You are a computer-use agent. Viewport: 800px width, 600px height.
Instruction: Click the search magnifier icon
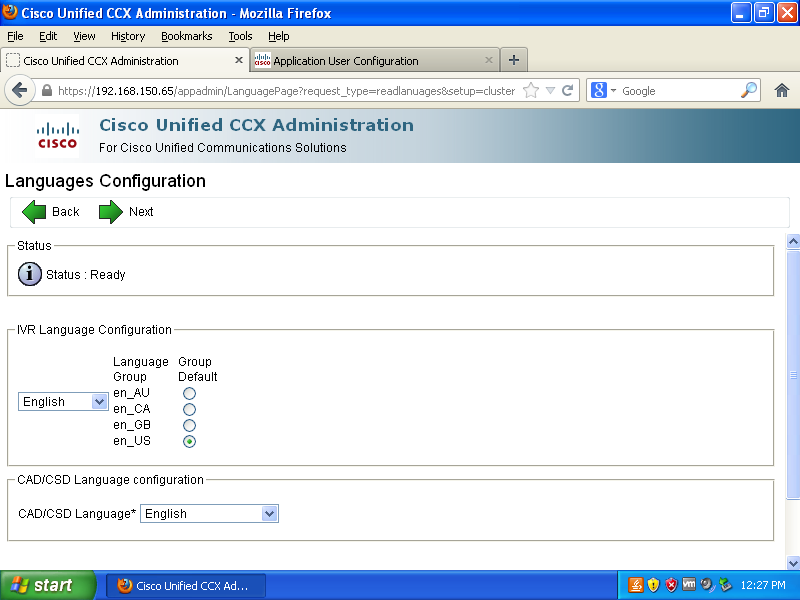pyautogui.click(x=748, y=90)
